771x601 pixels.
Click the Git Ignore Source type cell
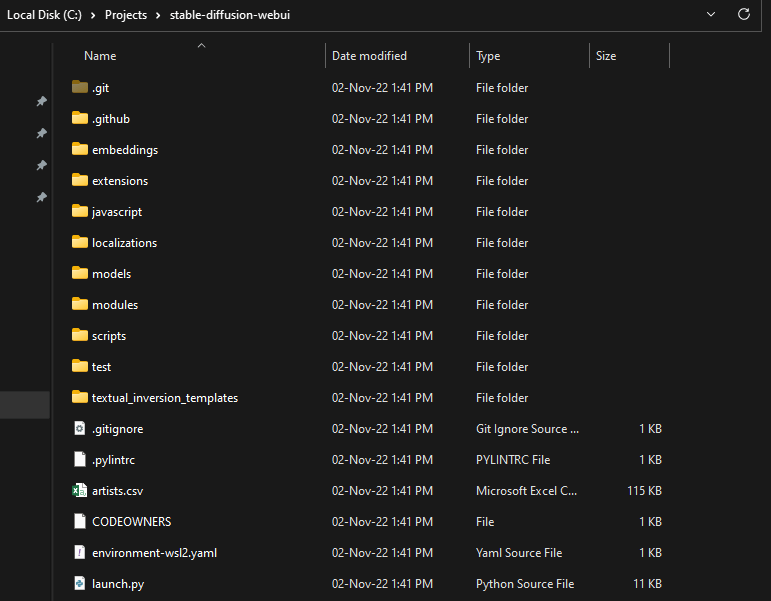(x=527, y=429)
